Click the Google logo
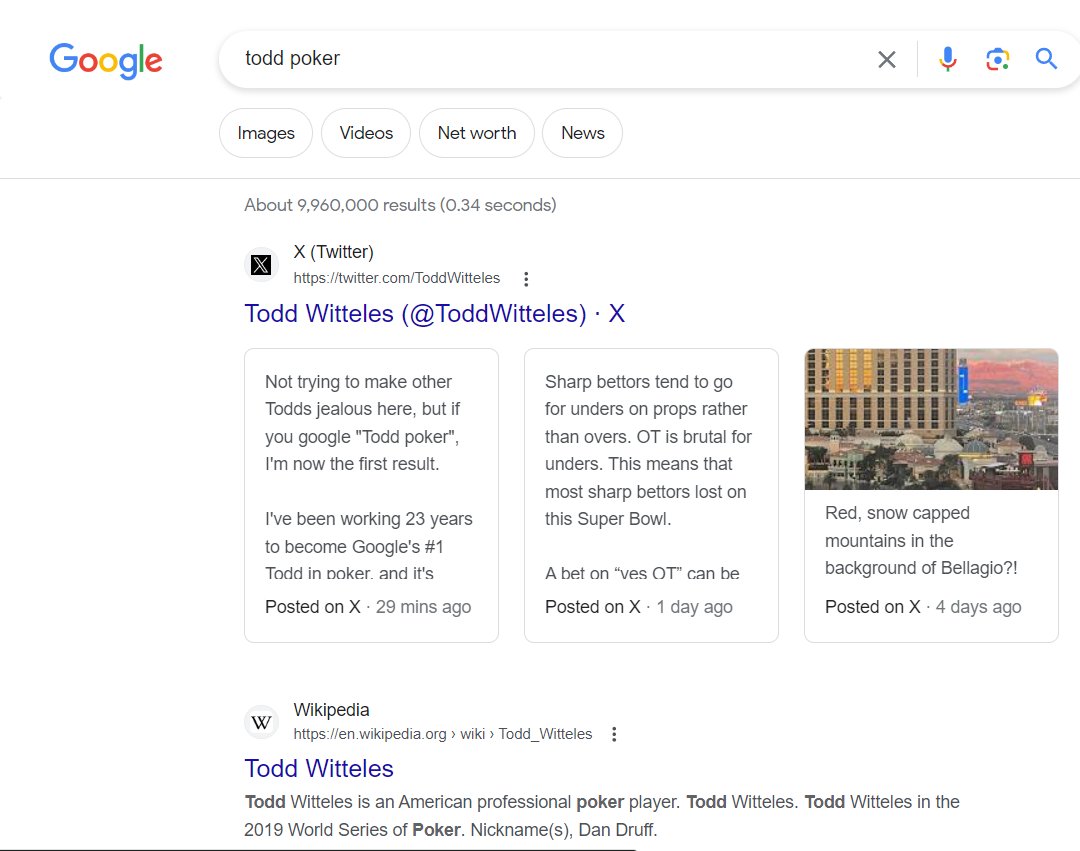The image size is (1080, 851). click(106, 61)
